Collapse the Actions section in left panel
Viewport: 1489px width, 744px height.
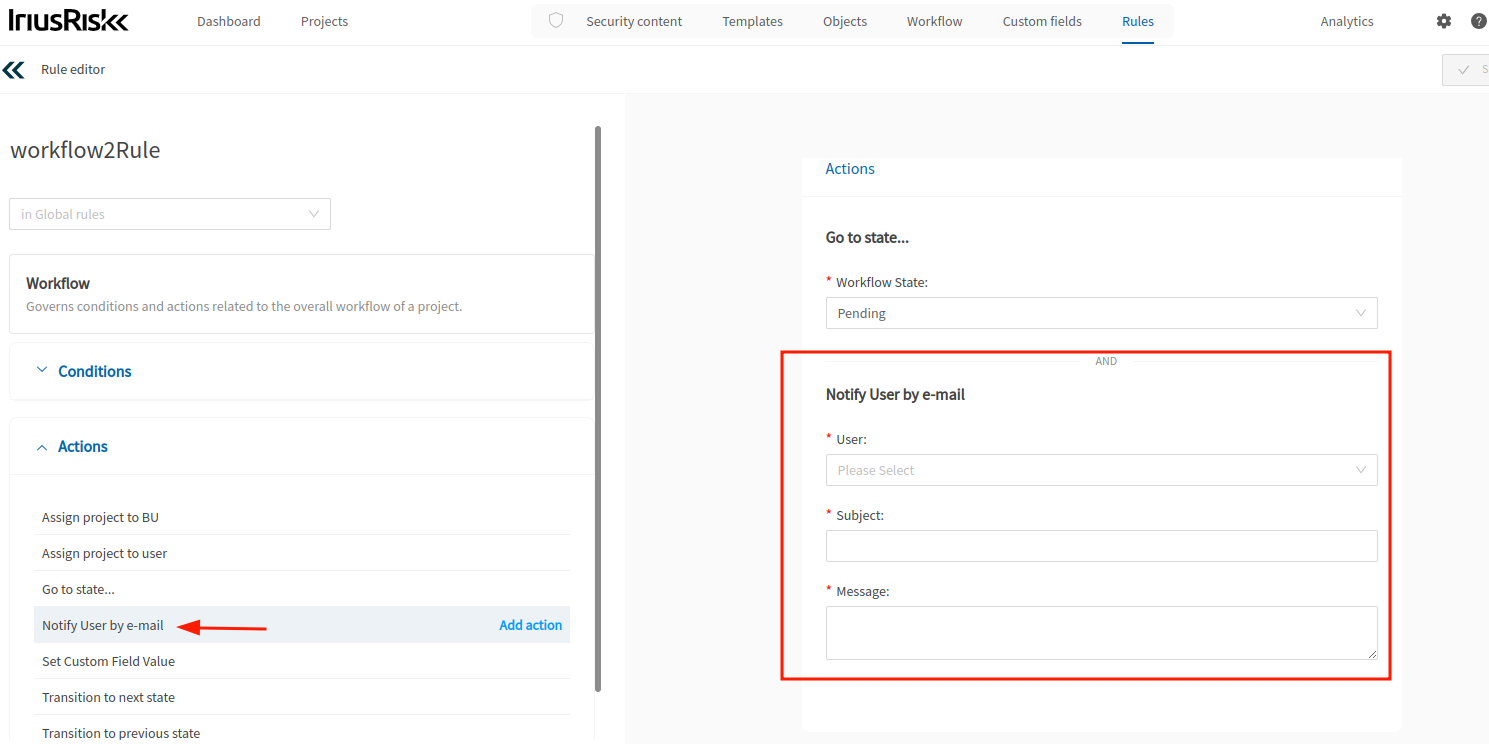(x=302, y=447)
